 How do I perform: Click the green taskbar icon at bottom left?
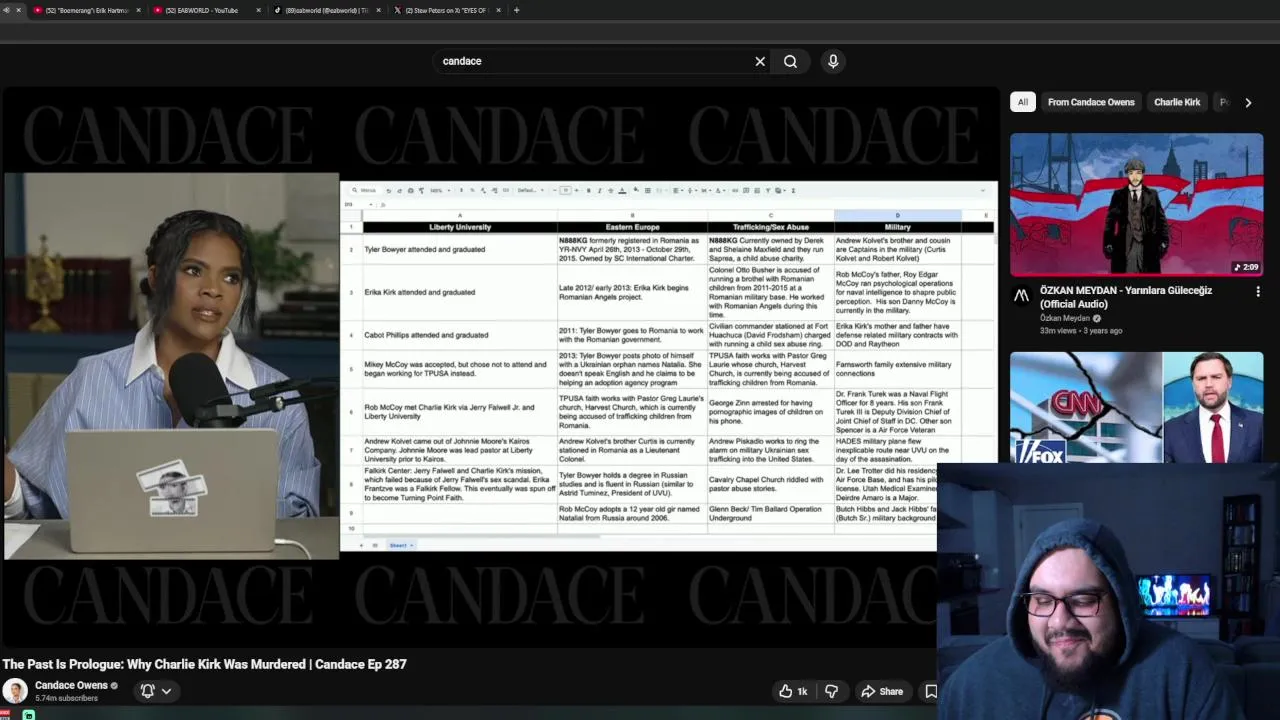(x=28, y=715)
